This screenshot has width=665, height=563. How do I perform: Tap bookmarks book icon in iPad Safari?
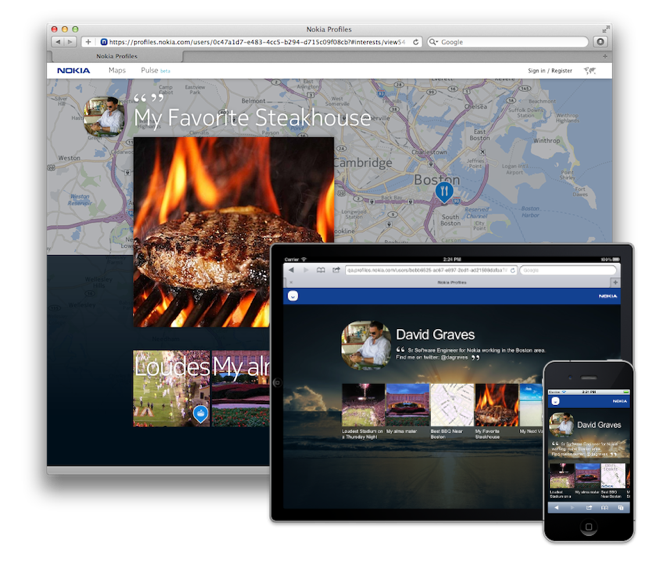[321, 270]
